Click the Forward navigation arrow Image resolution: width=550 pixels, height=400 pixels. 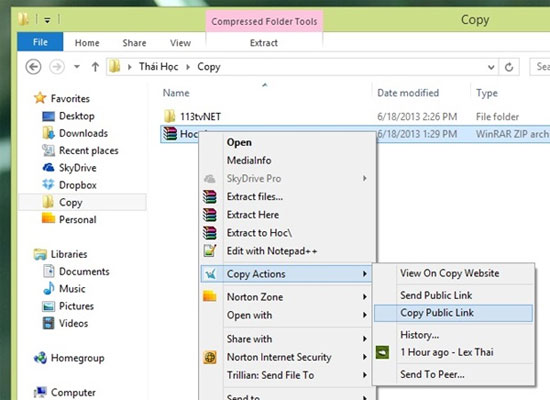57,67
